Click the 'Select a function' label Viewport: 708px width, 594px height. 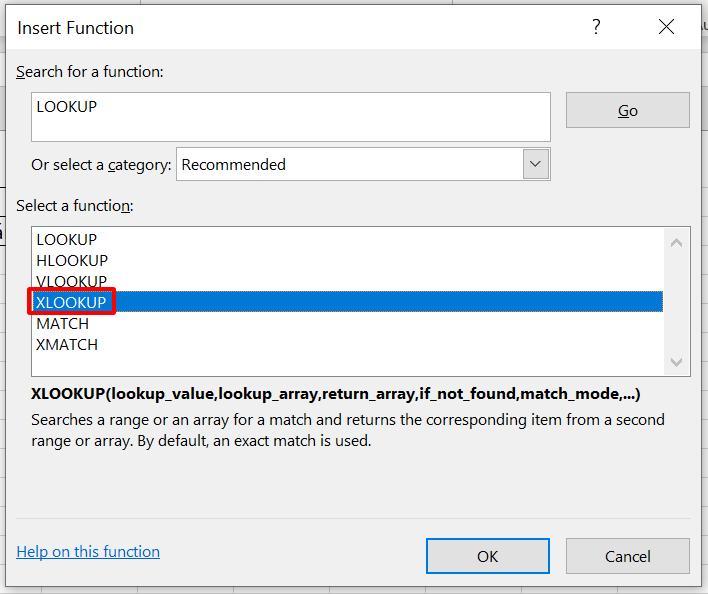pyautogui.click(x=75, y=206)
